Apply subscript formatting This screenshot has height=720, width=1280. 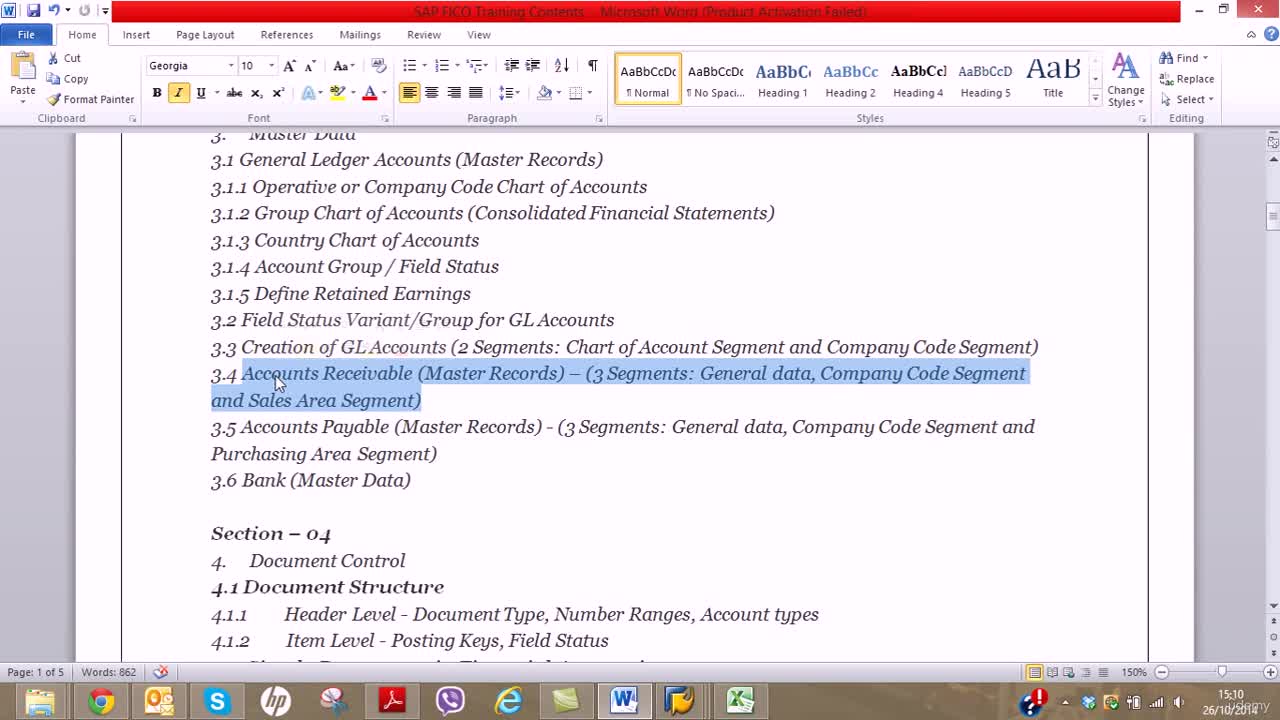coord(256,93)
